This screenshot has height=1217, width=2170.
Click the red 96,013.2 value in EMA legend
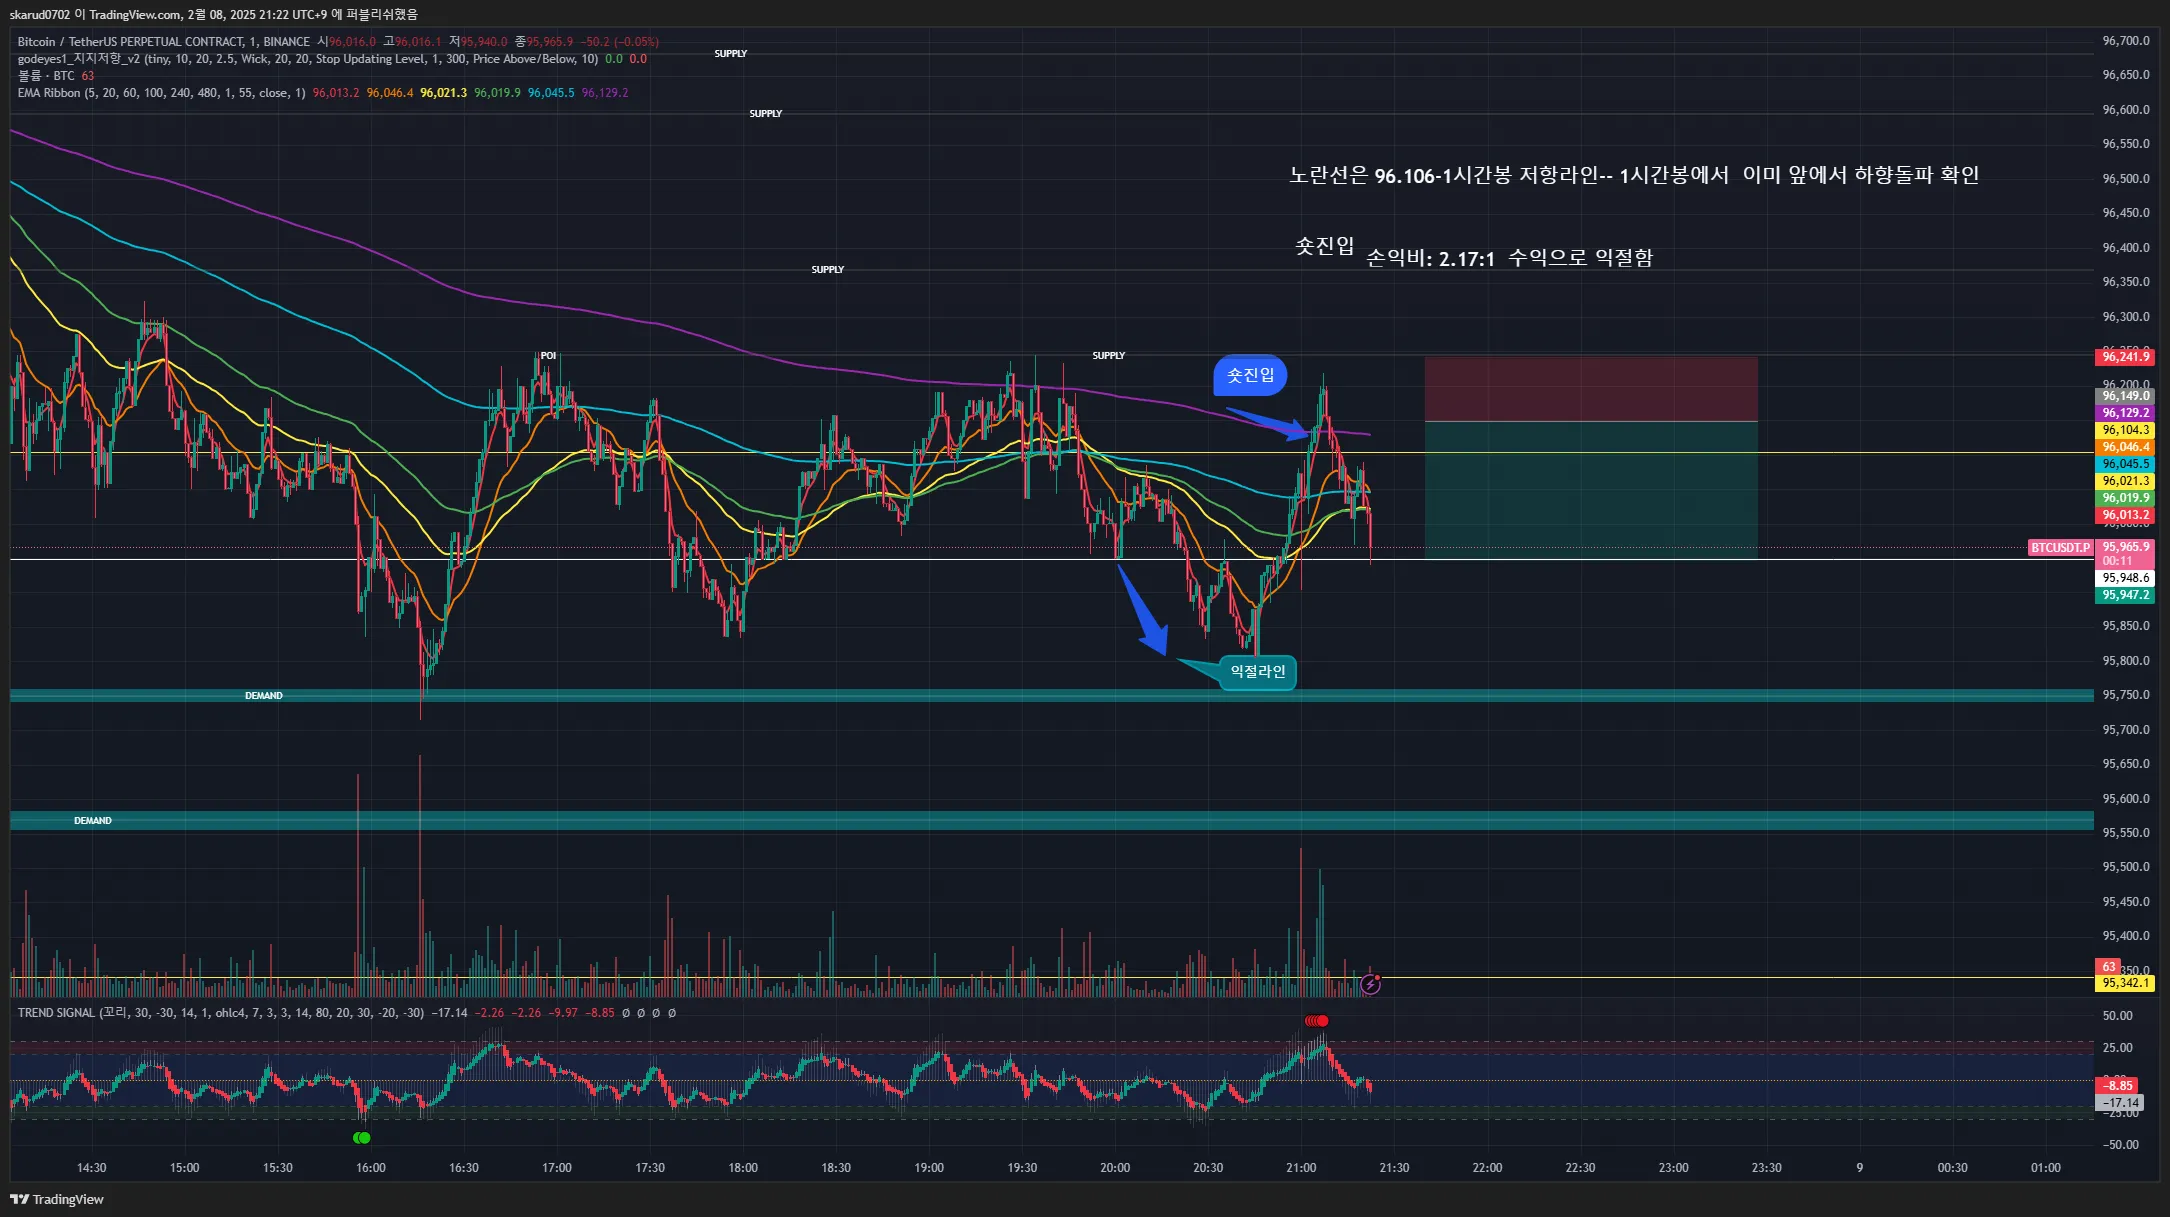click(x=336, y=93)
